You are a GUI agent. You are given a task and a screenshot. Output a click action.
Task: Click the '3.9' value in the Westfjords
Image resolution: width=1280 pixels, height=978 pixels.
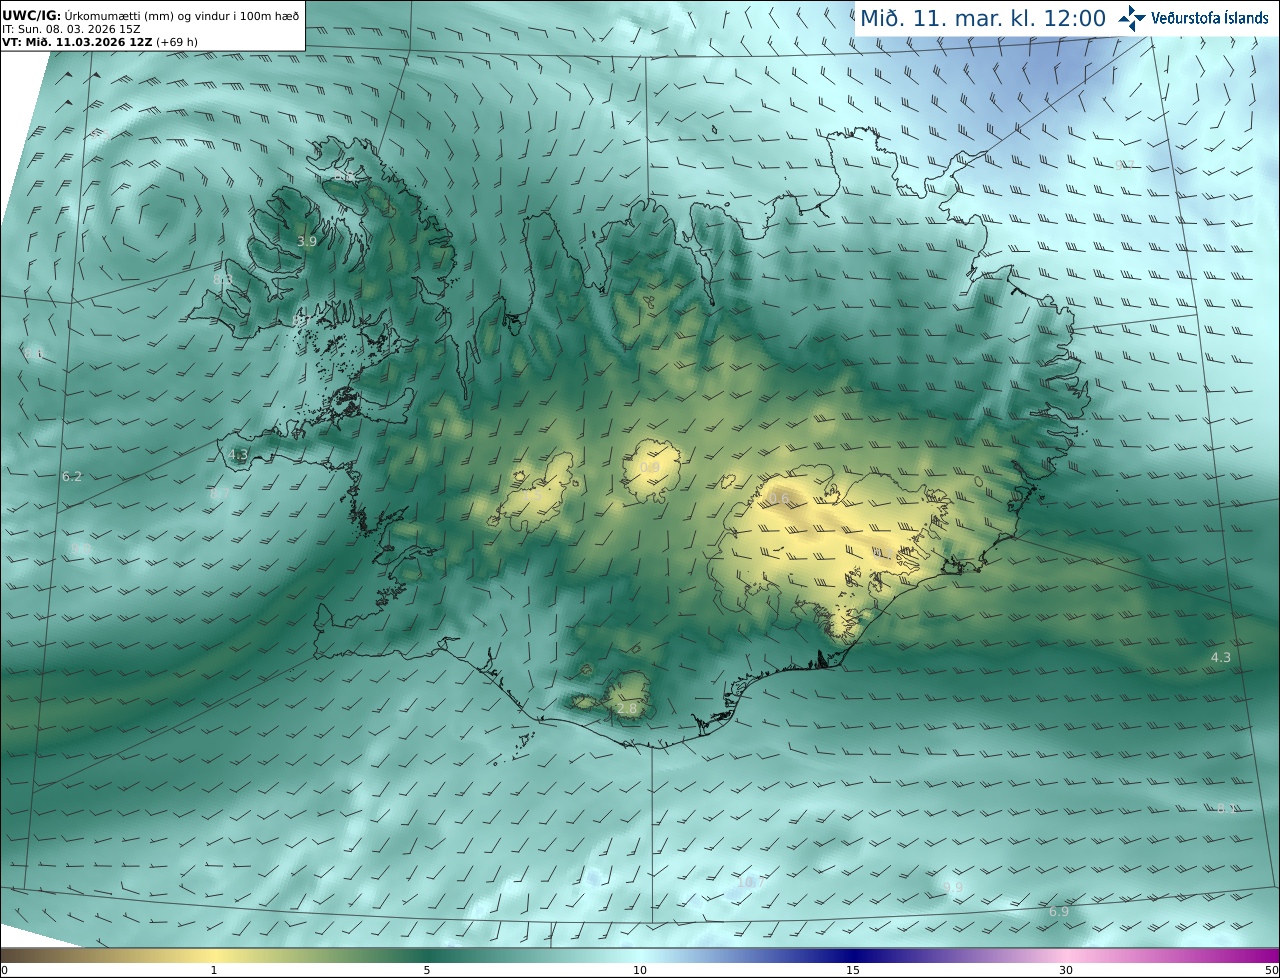pyautogui.click(x=307, y=242)
